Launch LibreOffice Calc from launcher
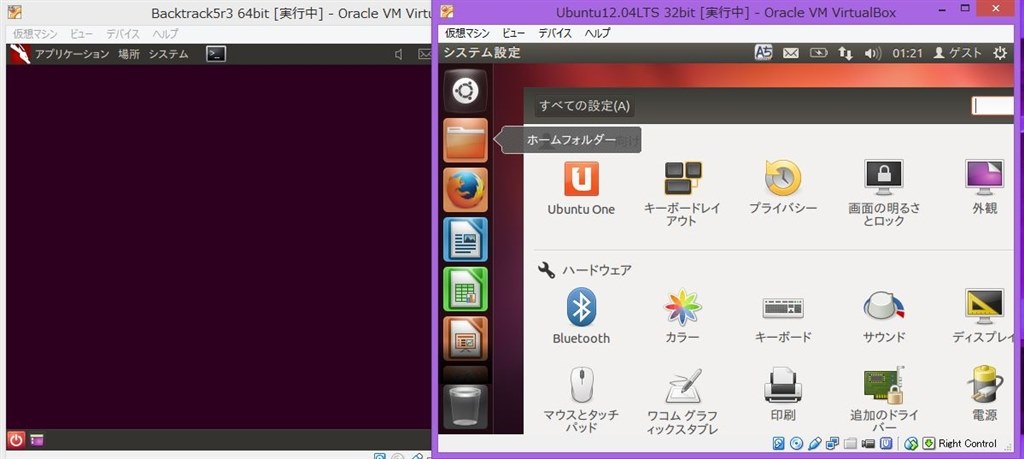 466,289
